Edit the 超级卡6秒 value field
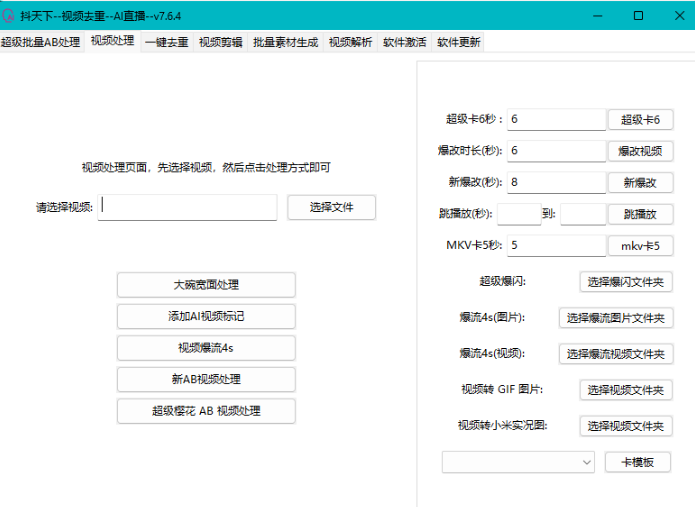 tap(556, 119)
